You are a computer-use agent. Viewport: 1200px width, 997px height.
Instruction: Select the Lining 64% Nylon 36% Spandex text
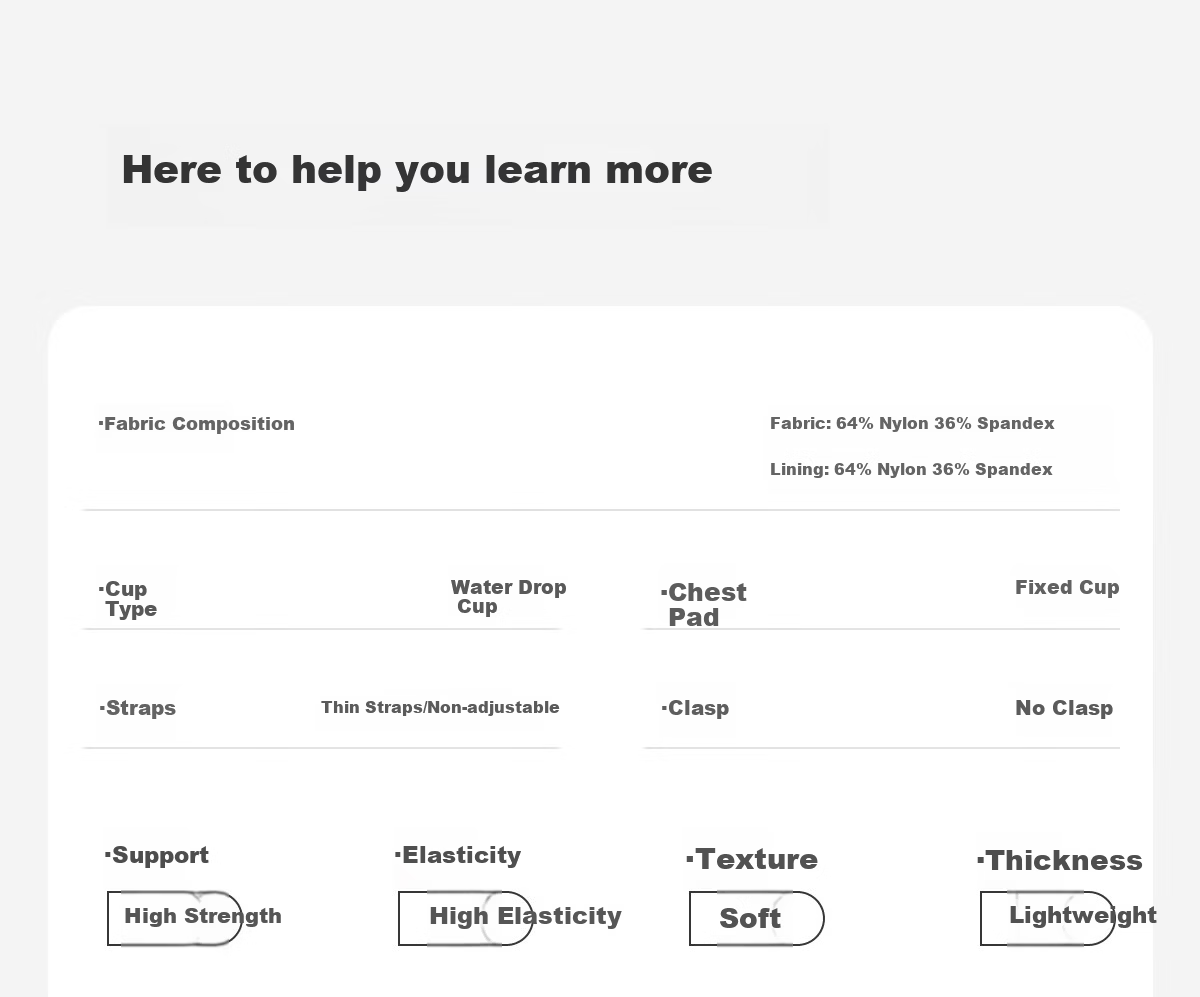[x=911, y=469]
